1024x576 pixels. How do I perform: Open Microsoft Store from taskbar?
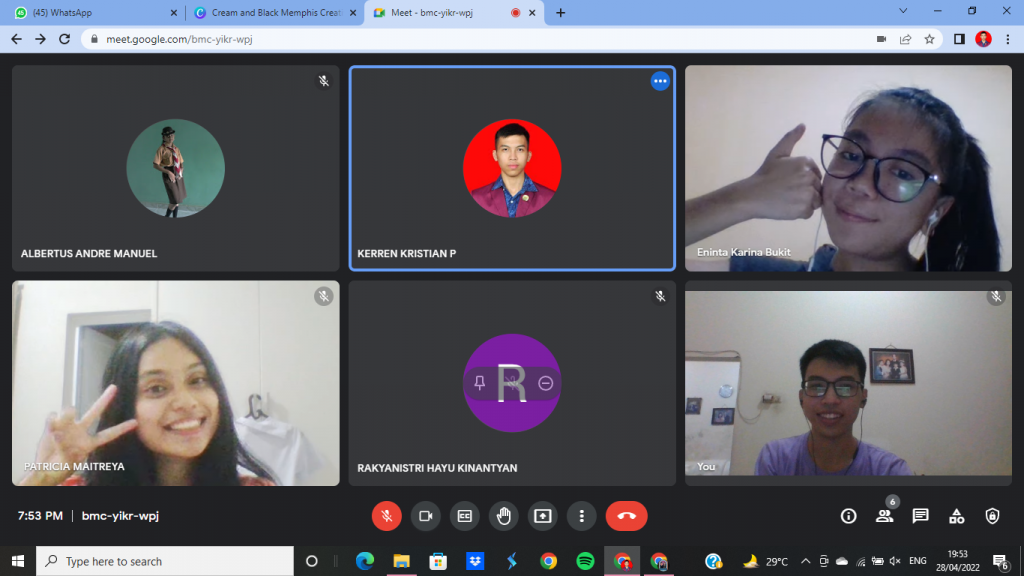pos(438,561)
